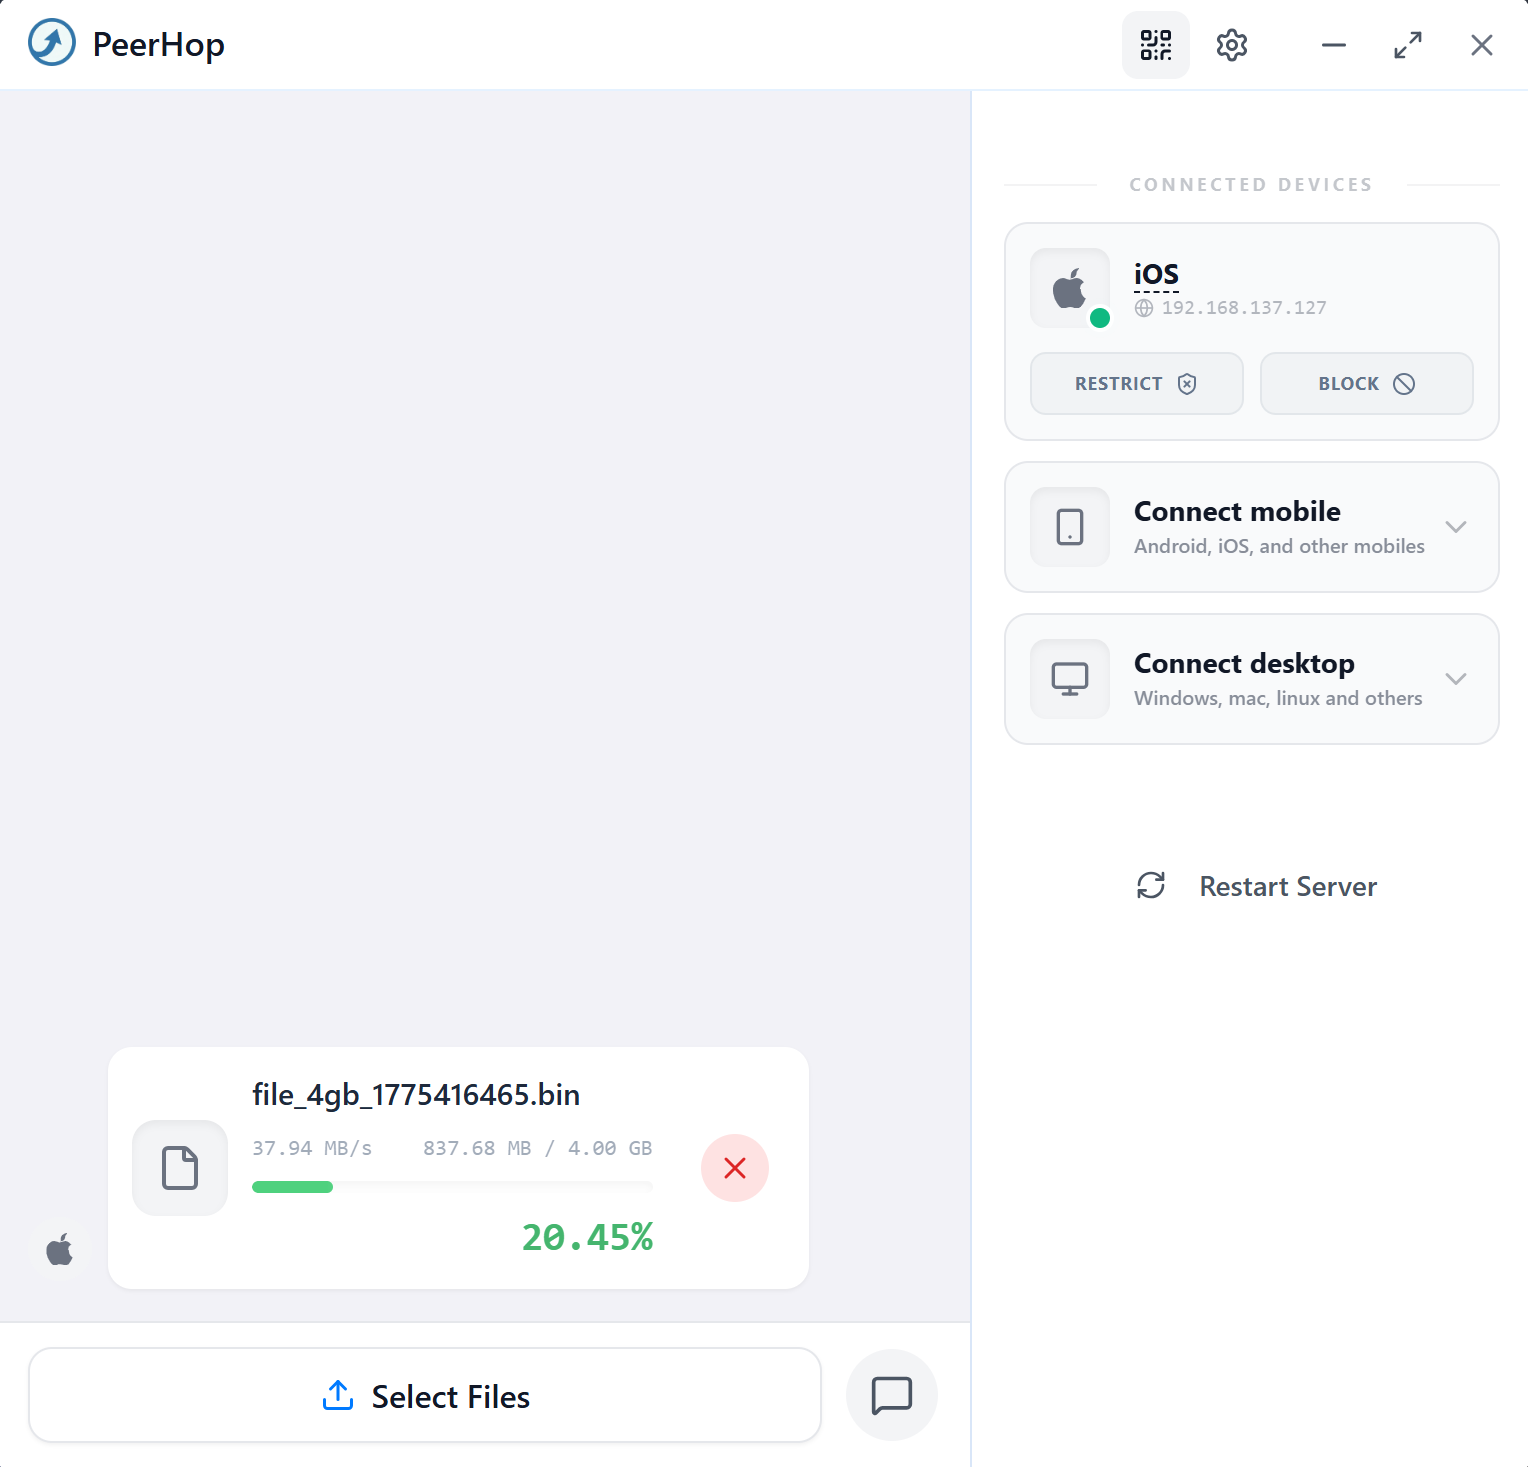
Task: Click IP address 192.168.137.127
Action: point(1244,308)
